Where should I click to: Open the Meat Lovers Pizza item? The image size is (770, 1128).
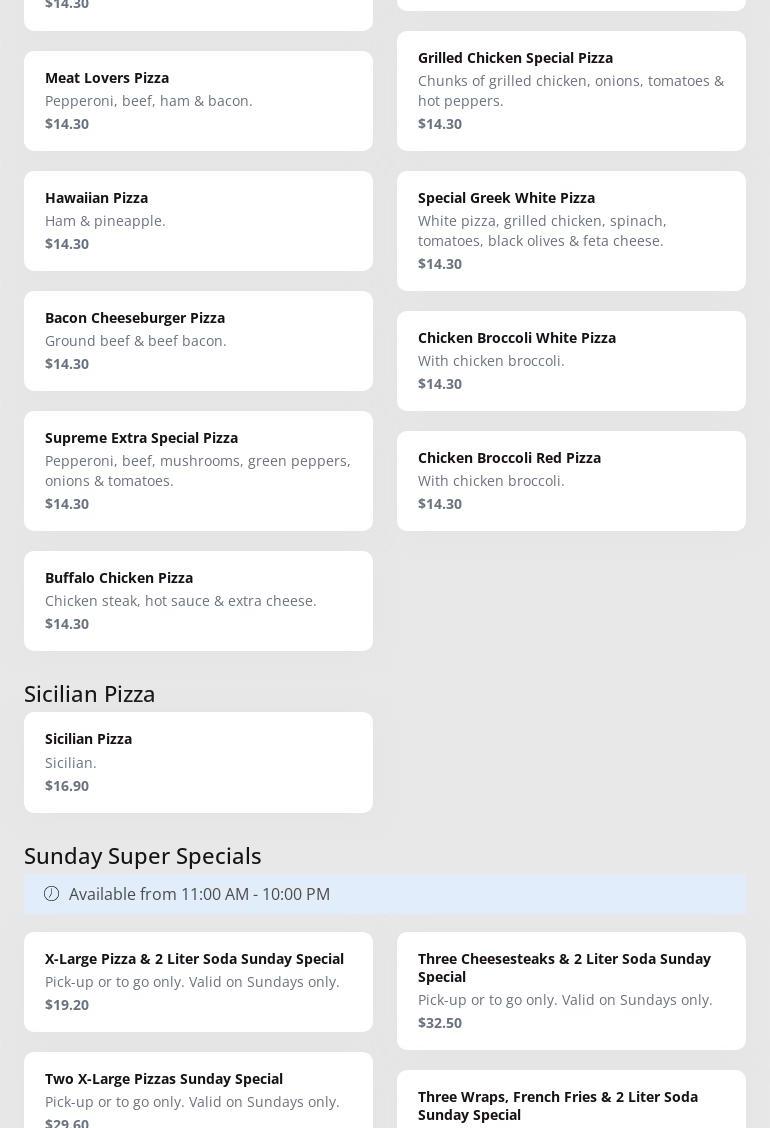point(198,100)
